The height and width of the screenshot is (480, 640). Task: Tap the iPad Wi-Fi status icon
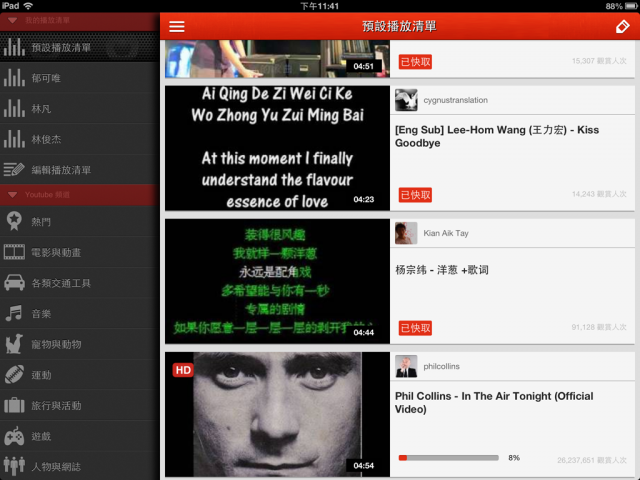(28, 6)
